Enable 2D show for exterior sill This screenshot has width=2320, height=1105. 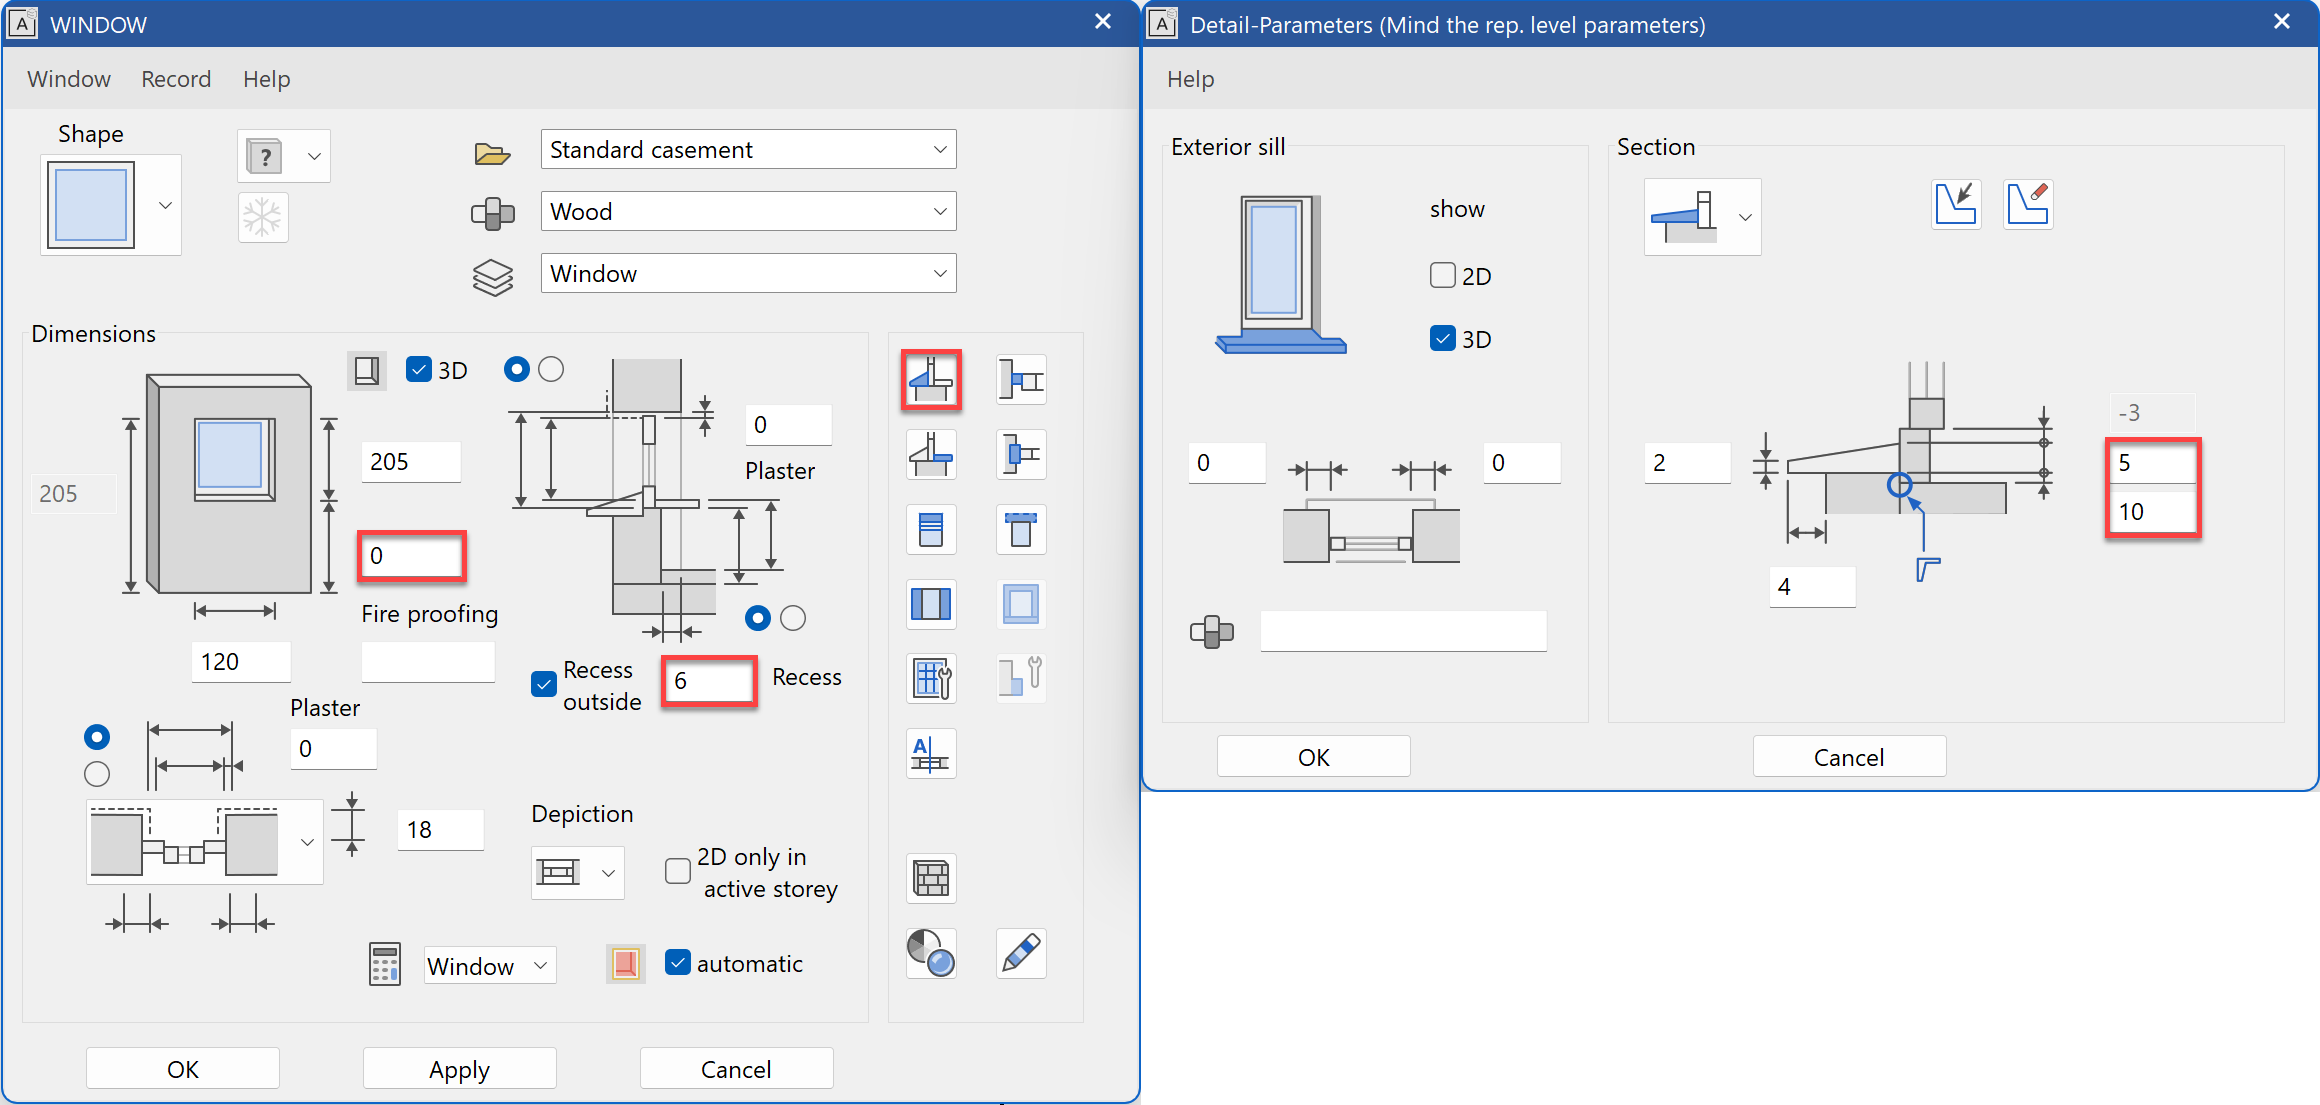pos(1442,275)
